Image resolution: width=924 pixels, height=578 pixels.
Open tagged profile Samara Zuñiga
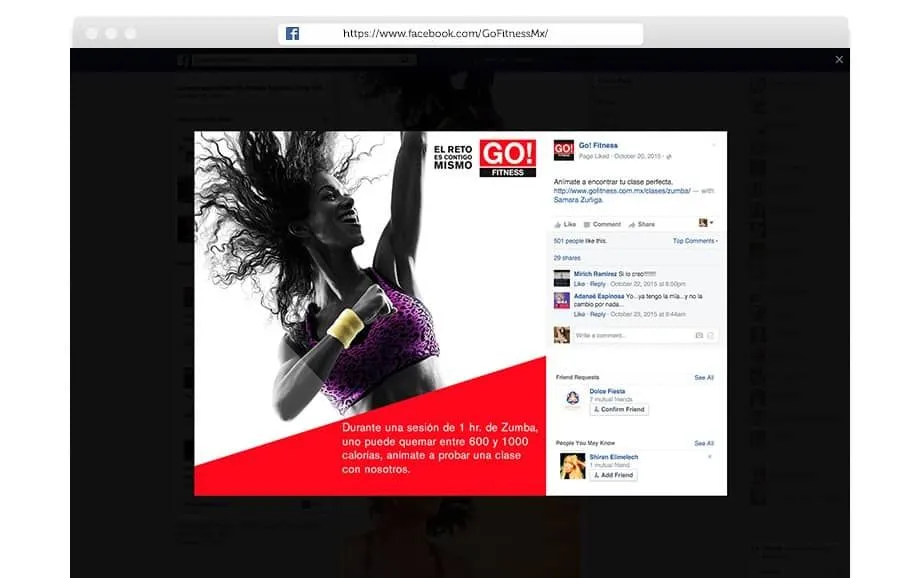(578, 200)
